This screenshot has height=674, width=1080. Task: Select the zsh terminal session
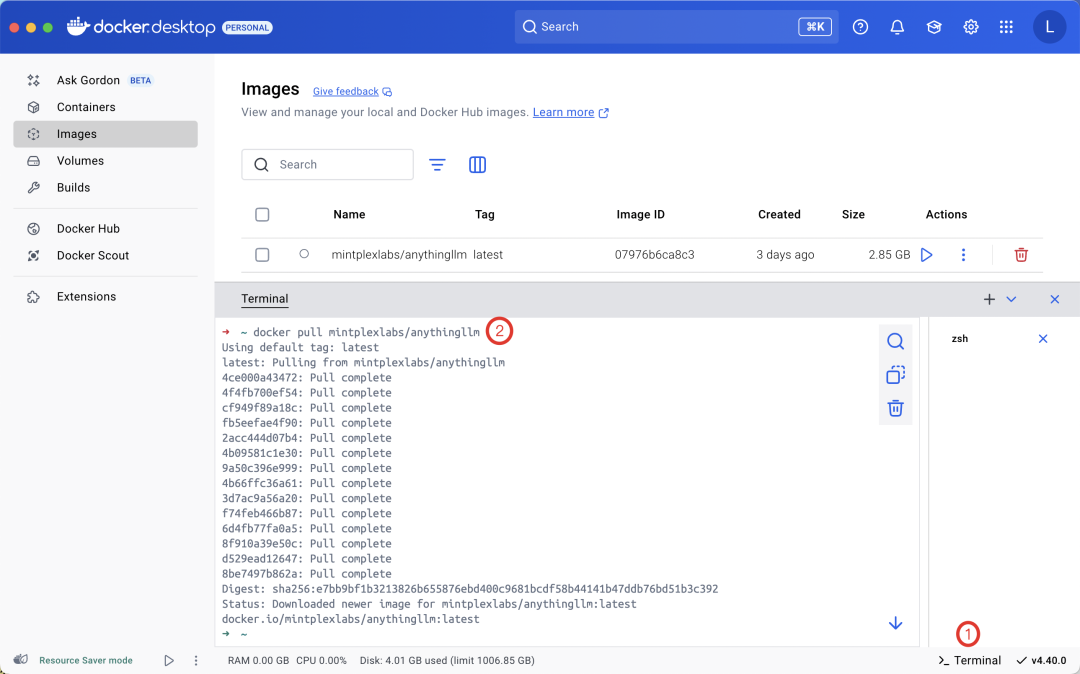coord(959,339)
